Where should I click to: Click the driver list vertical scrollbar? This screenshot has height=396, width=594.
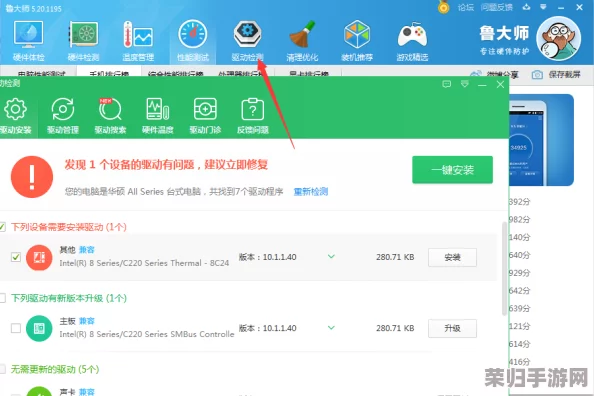pos(504,269)
